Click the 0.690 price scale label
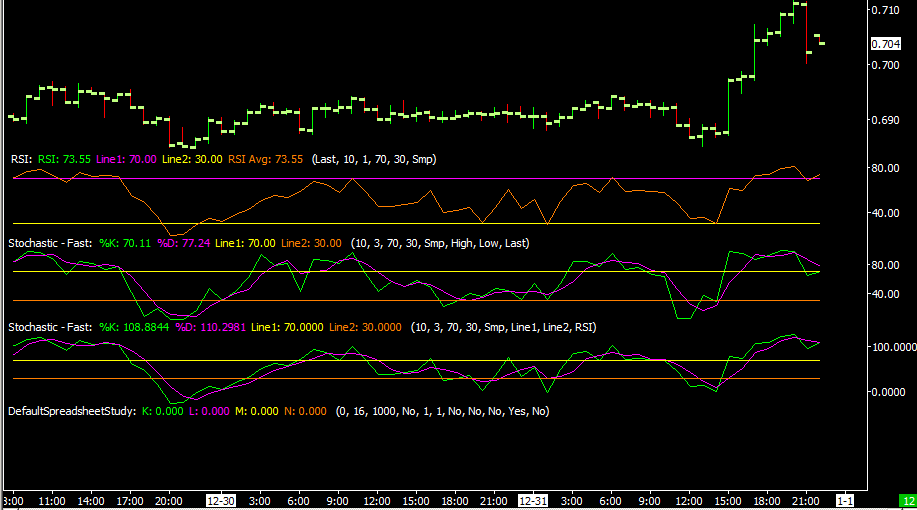 coord(885,120)
